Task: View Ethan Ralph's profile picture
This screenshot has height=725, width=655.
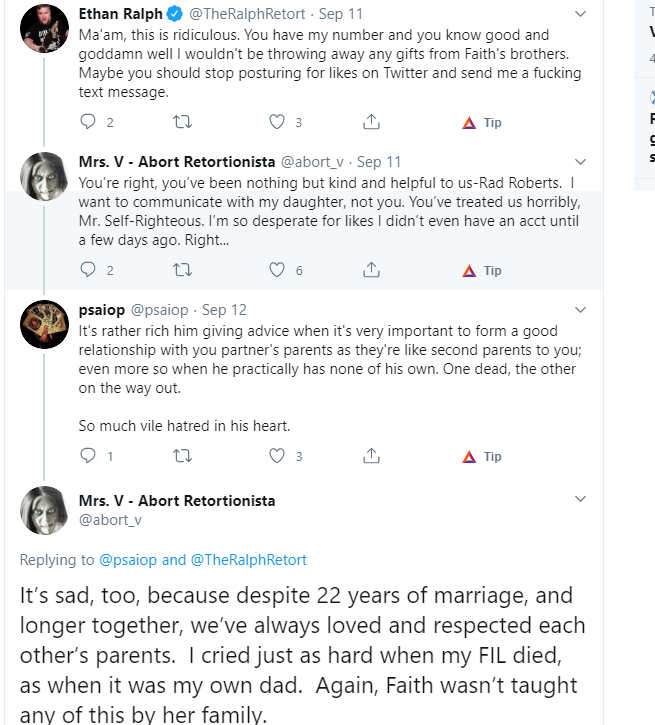Action: pyautogui.click(x=44, y=29)
